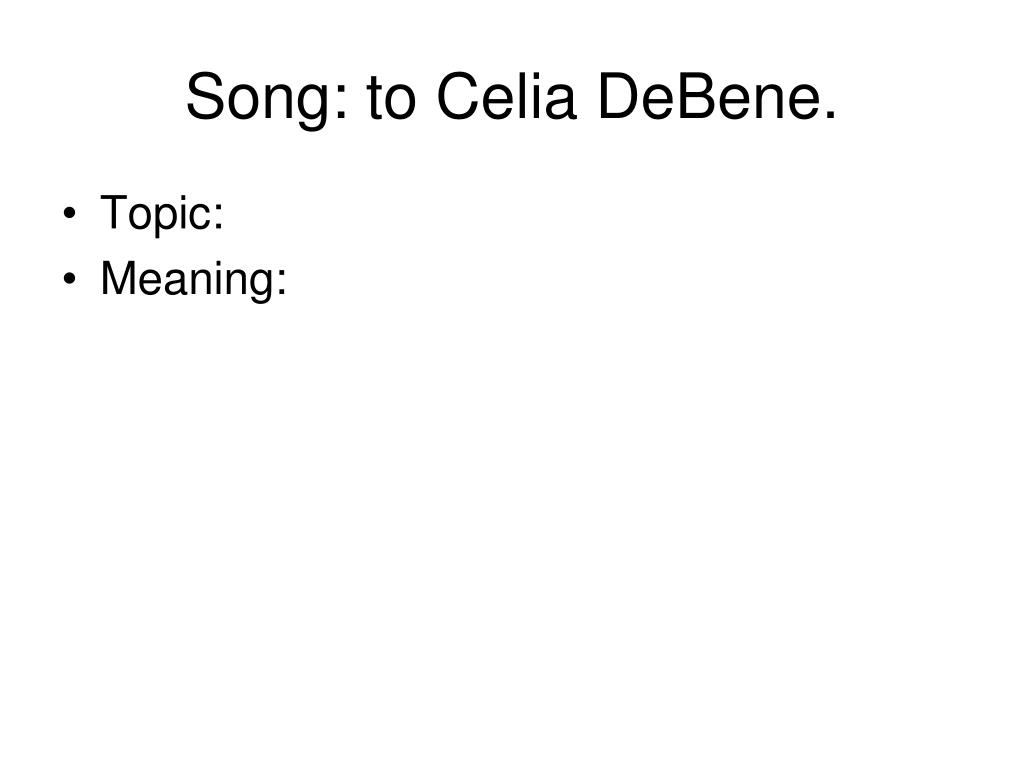Click the capital "D" in "DeBene"
The height and width of the screenshot is (768, 1024).
[621, 96]
